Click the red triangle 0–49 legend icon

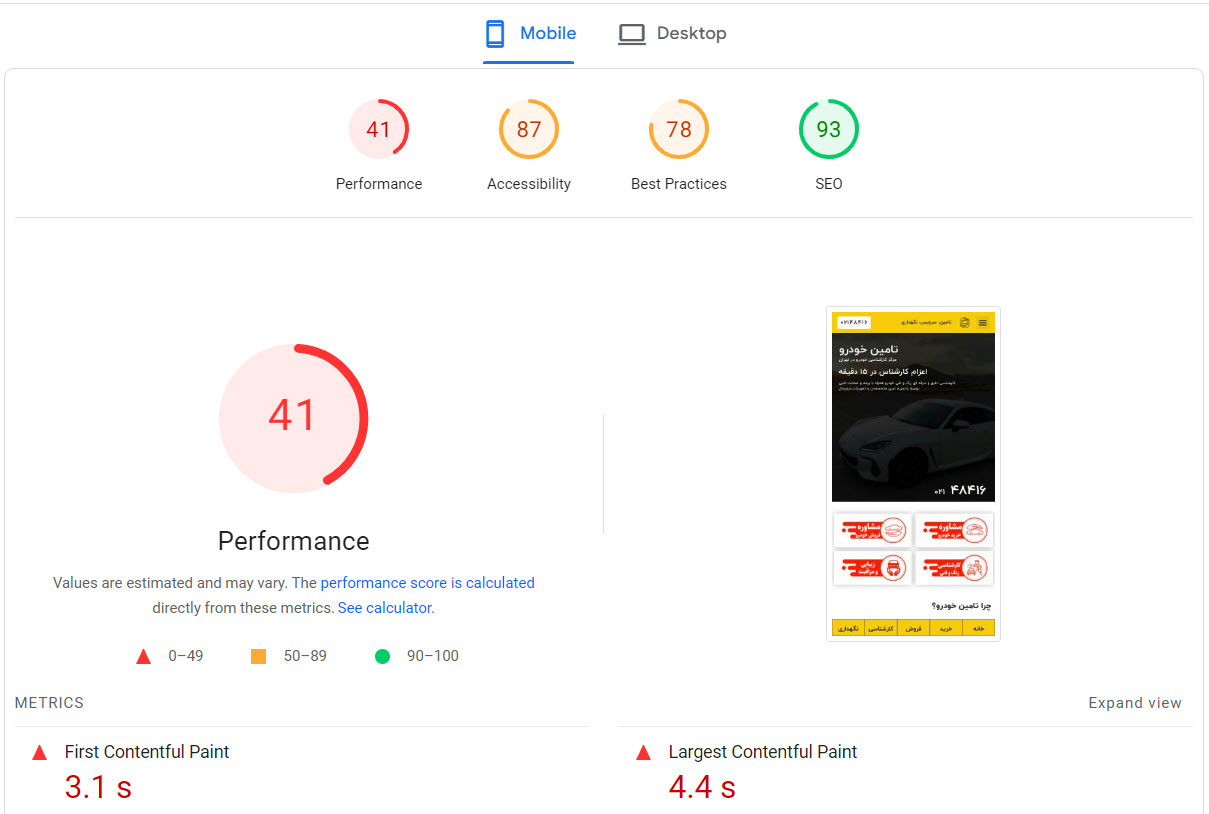pos(143,657)
